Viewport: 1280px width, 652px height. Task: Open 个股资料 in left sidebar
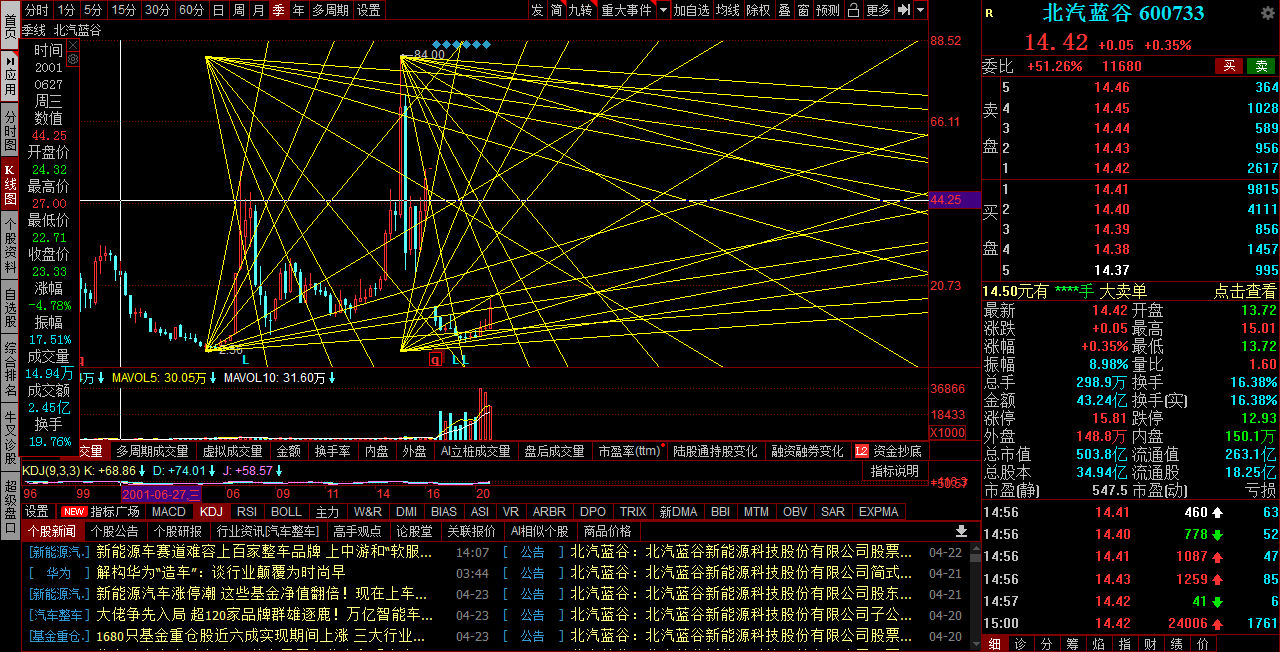[x=10, y=245]
